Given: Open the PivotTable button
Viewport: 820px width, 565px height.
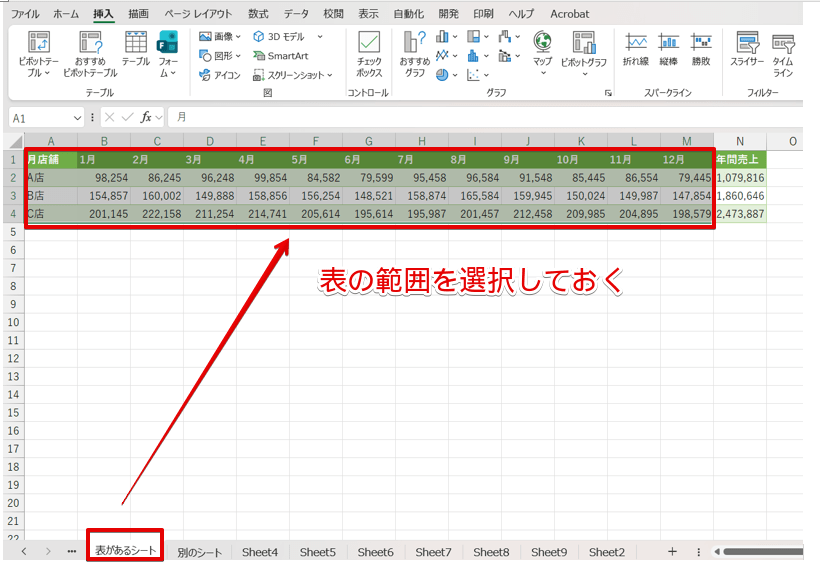Looking at the screenshot, I should [38, 54].
